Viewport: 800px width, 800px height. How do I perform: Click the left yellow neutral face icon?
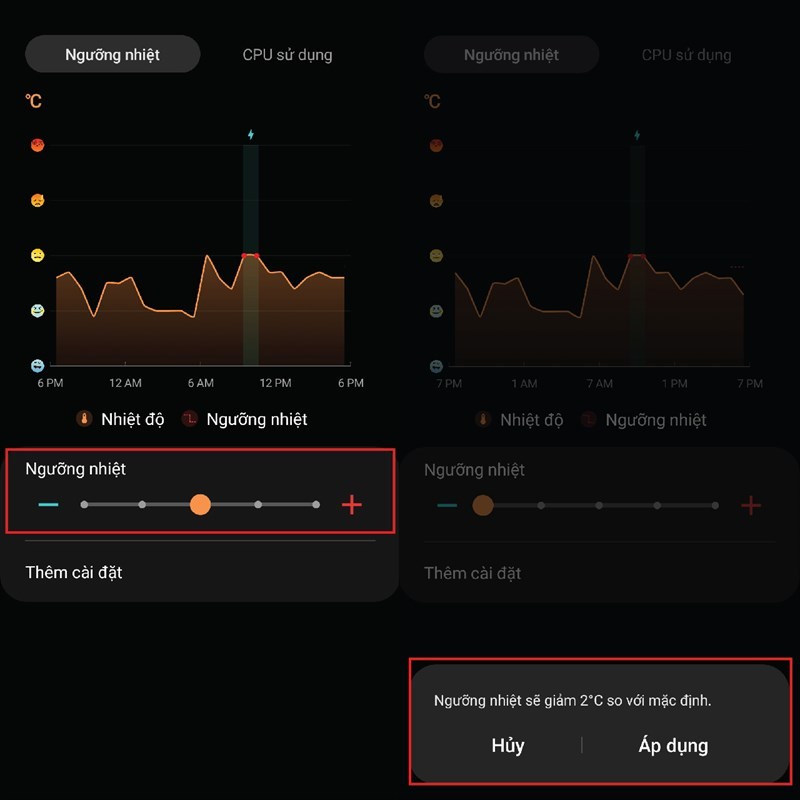click(37, 255)
